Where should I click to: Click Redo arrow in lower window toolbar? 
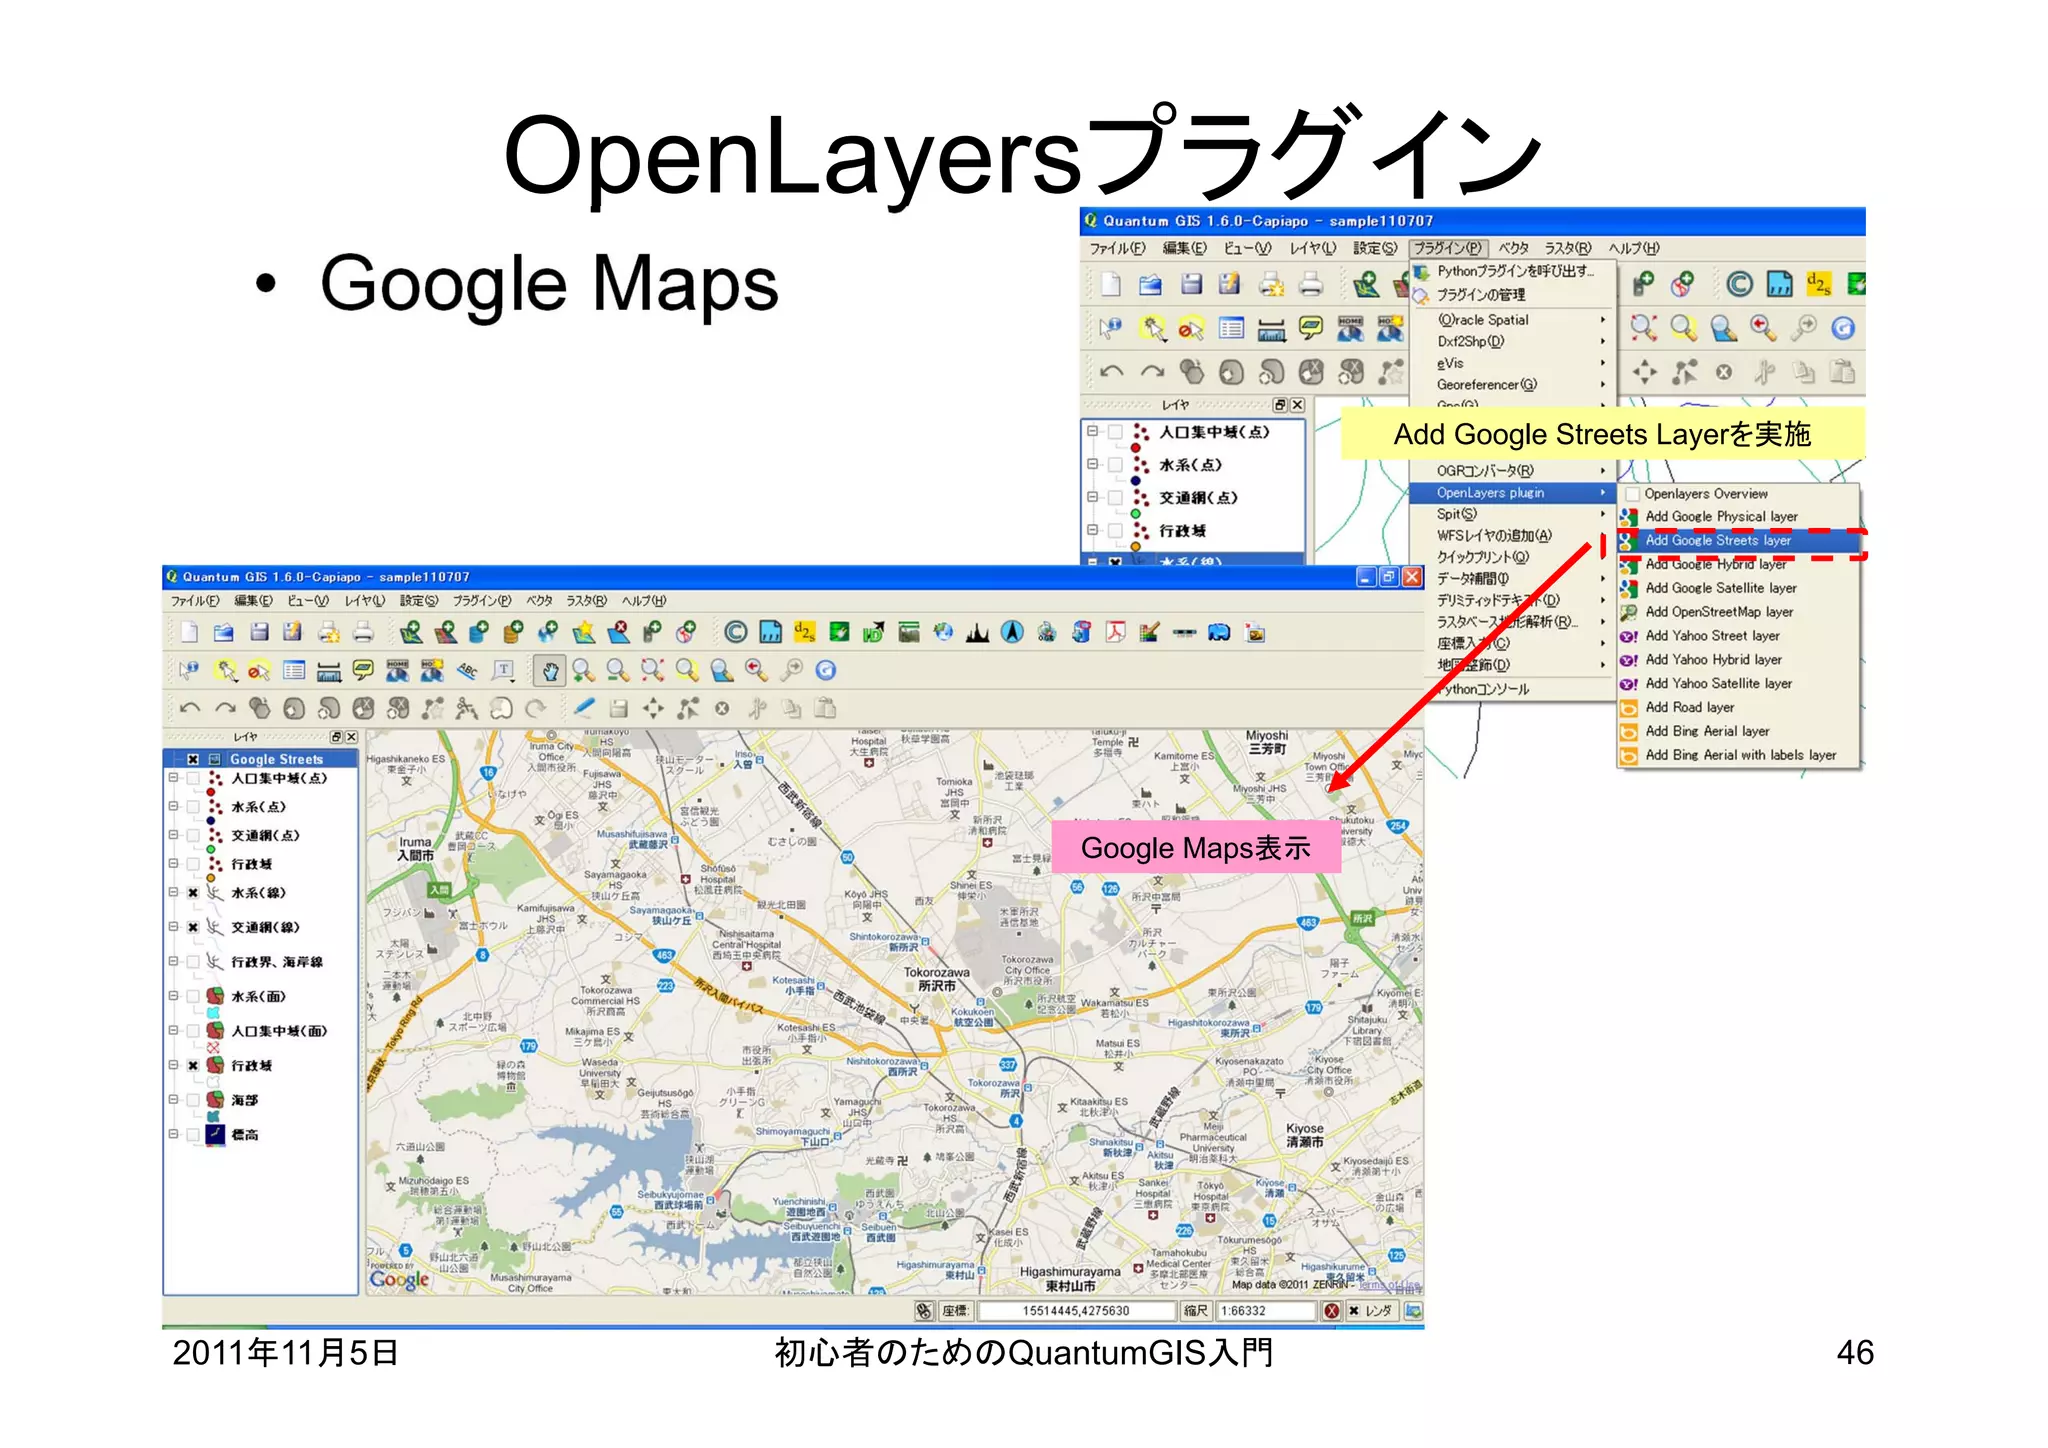[x=225, y=709]
